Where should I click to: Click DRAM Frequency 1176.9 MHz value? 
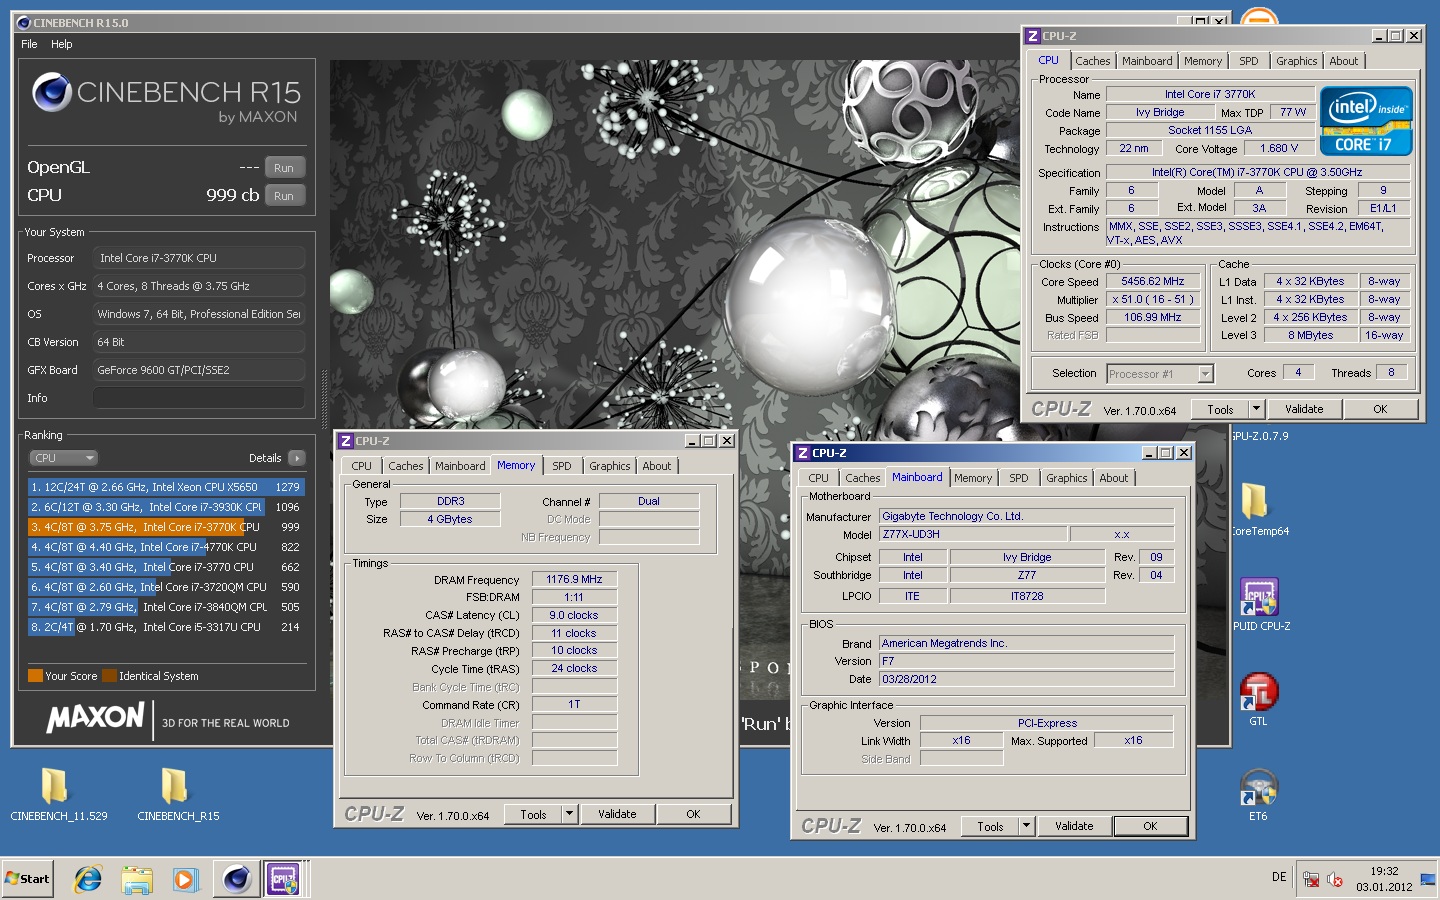tap(574, 579)
